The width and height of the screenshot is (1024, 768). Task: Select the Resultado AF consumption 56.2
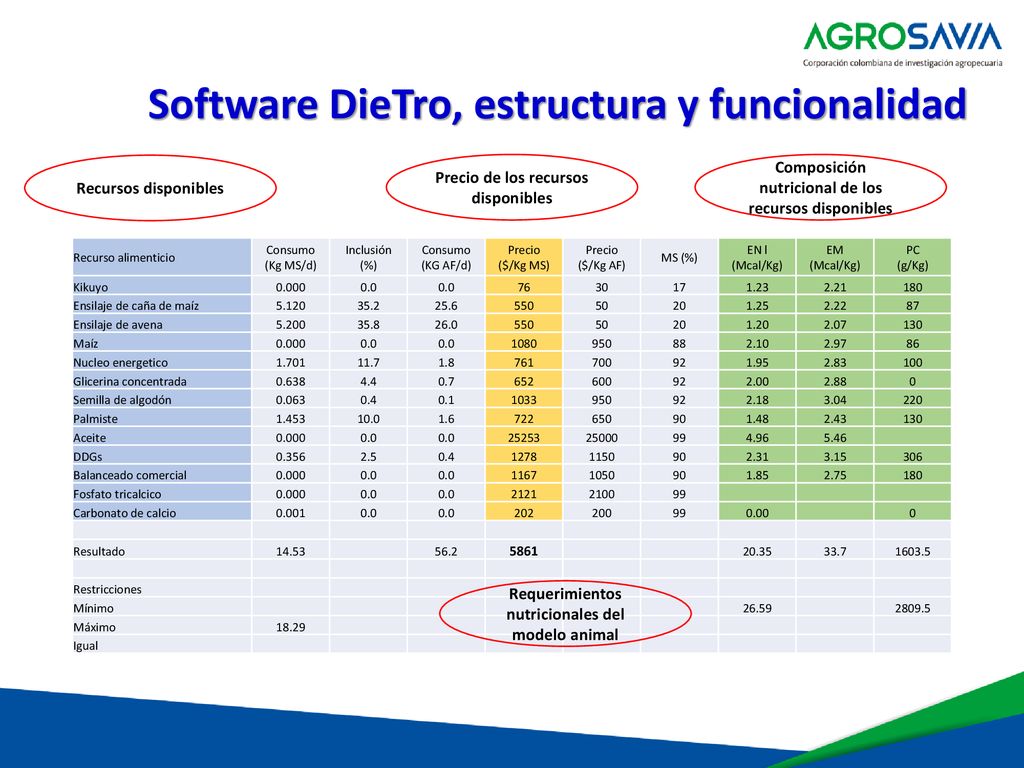point(446,551)
